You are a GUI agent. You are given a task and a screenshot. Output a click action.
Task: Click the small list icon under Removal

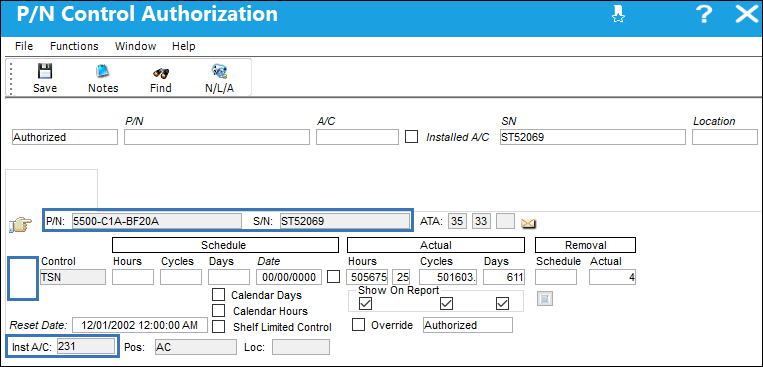pyautogui.click(x=545, y=298)
